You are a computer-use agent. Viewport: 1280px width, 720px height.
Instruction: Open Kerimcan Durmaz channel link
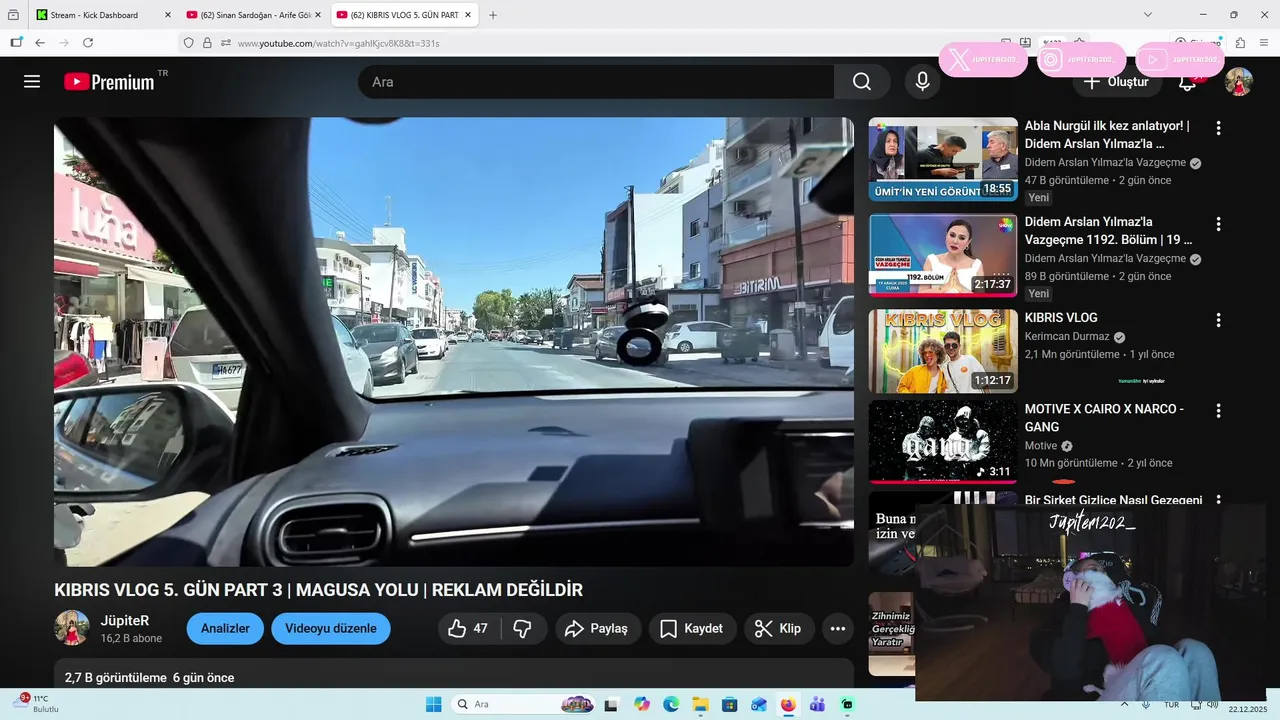pyautogui.click(x=1067, y=337)
